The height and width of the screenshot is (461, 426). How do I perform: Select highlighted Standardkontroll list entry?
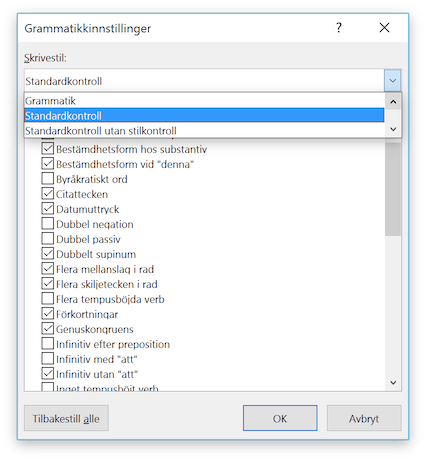tap(204, 116)
